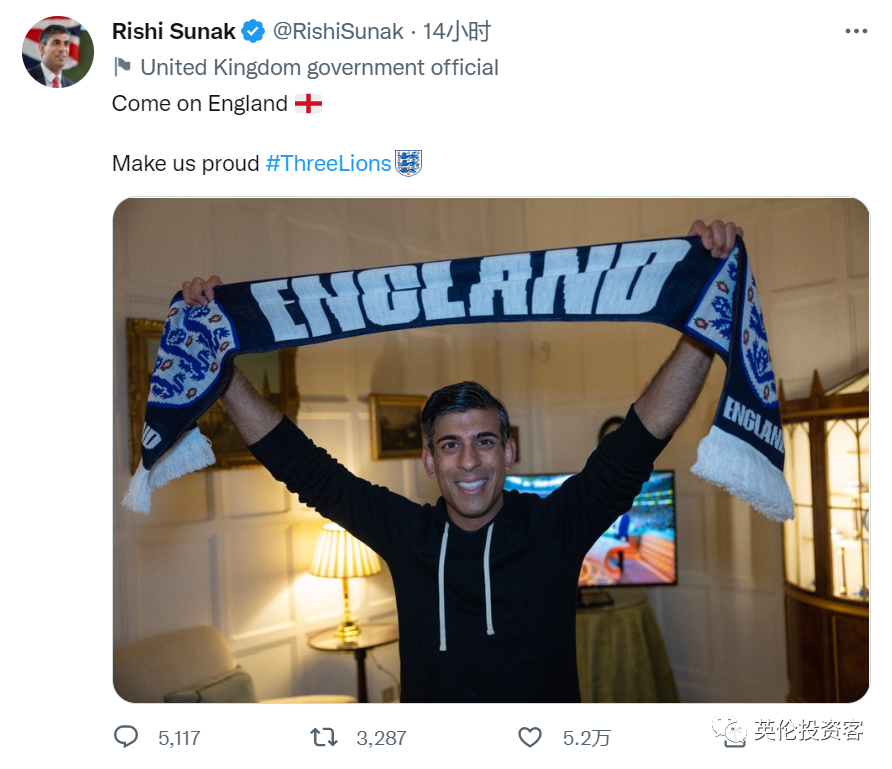Open the @RishiSunak handle link
892x769 pixels.
coord(338,31)
